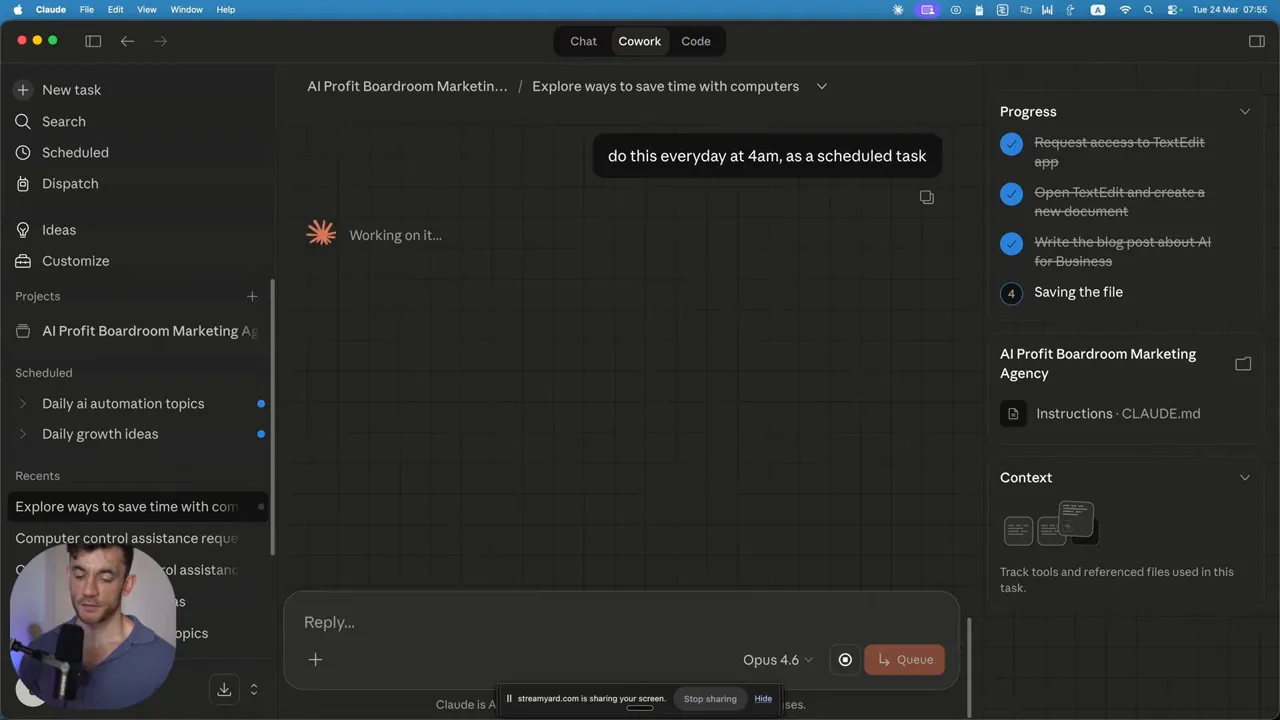Open the project folder icon in right panel

(x=1243, y=364)
